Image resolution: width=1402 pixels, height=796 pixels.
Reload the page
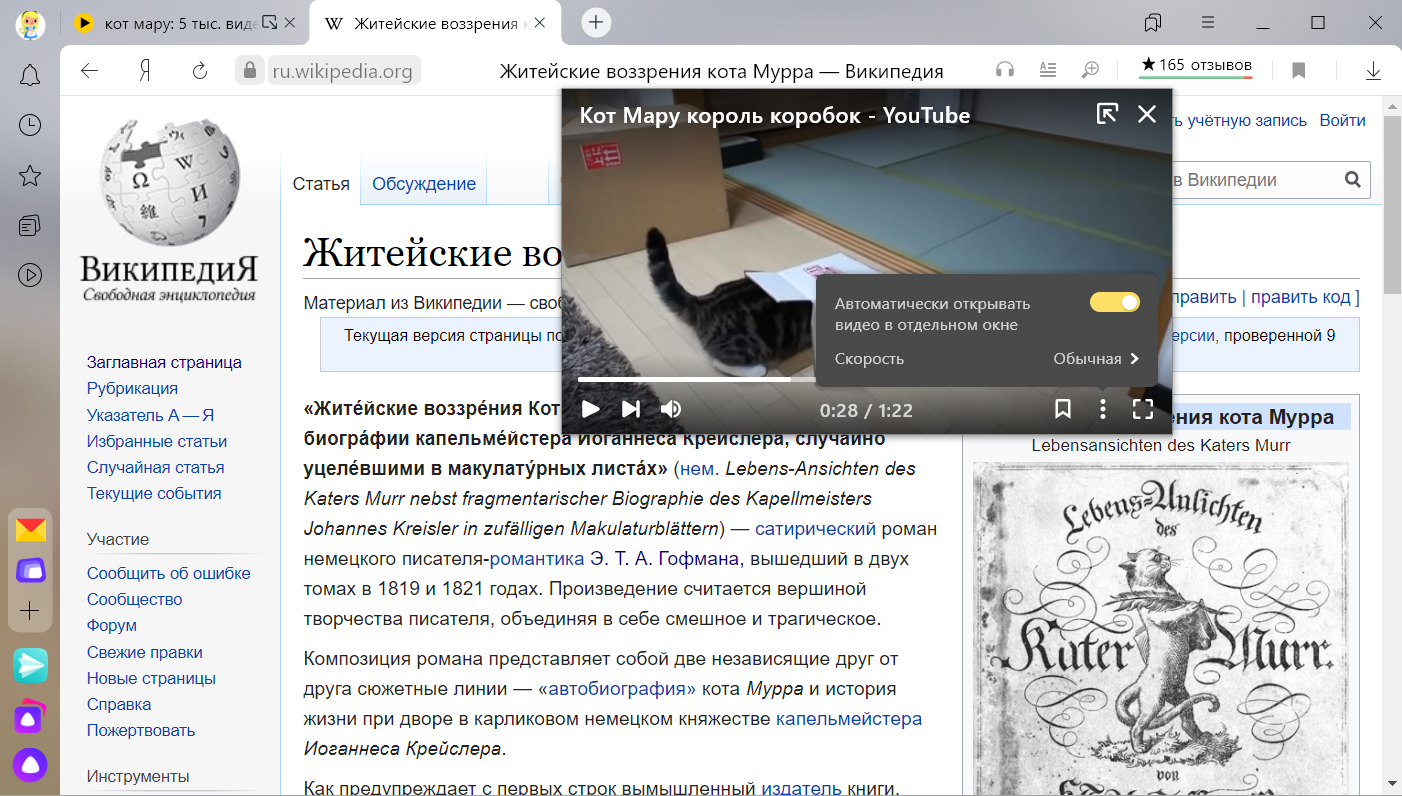199,70
